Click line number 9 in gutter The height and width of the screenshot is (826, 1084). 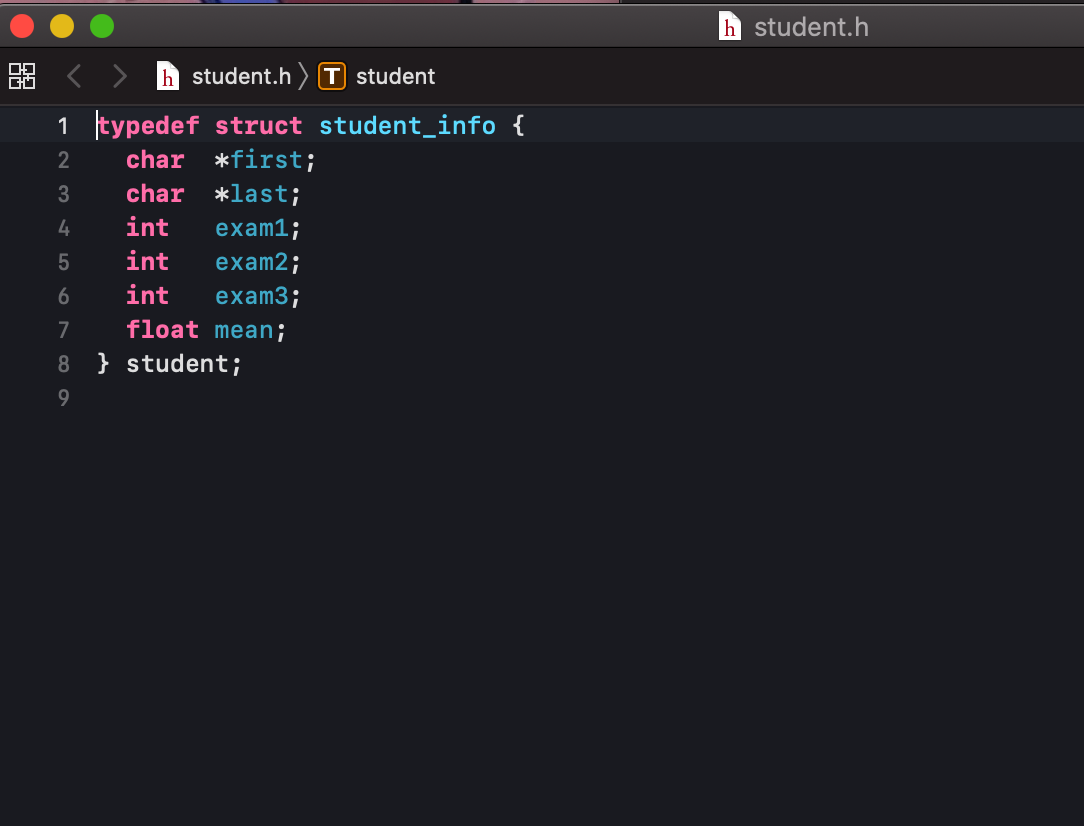64,397
